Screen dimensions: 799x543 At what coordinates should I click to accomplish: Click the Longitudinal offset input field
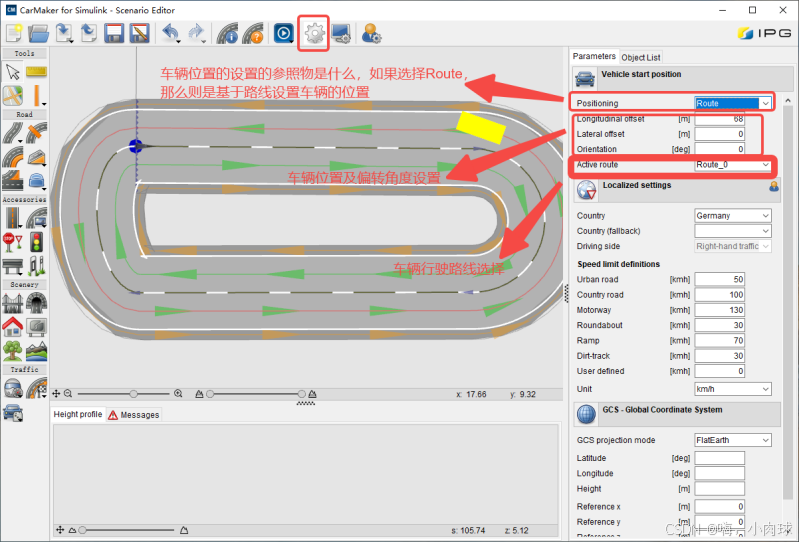coord(720,119)
